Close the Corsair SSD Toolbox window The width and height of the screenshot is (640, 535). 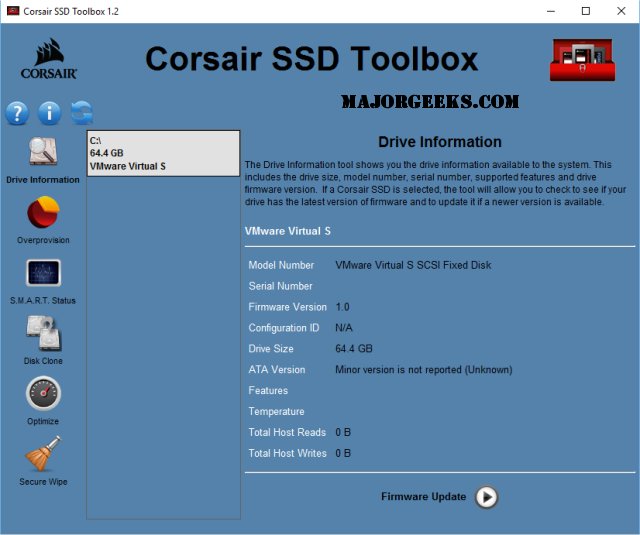coord(621,11)
